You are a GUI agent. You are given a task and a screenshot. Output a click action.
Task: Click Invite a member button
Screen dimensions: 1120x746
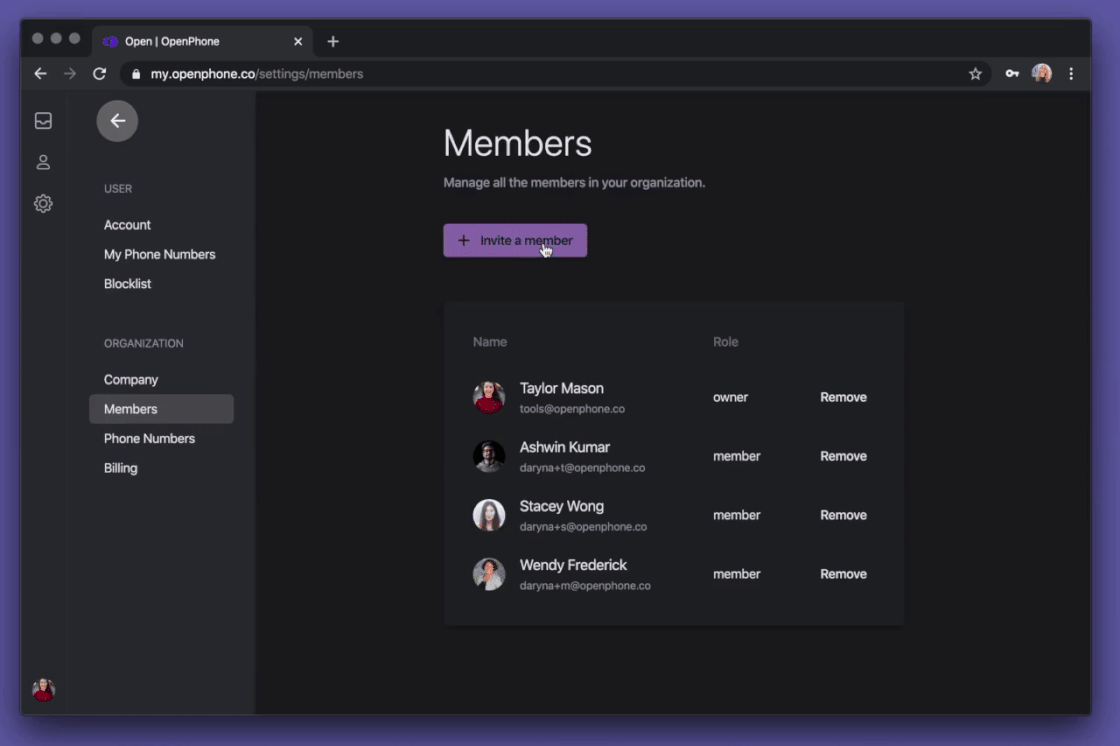(x=515, y=240)
